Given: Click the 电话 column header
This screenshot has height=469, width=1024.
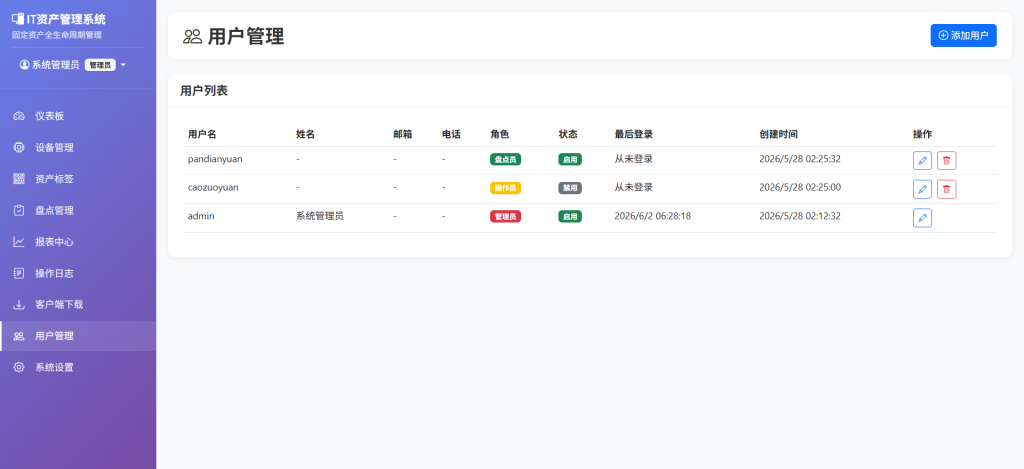Looking at the screenshot, I should (451, 135).
